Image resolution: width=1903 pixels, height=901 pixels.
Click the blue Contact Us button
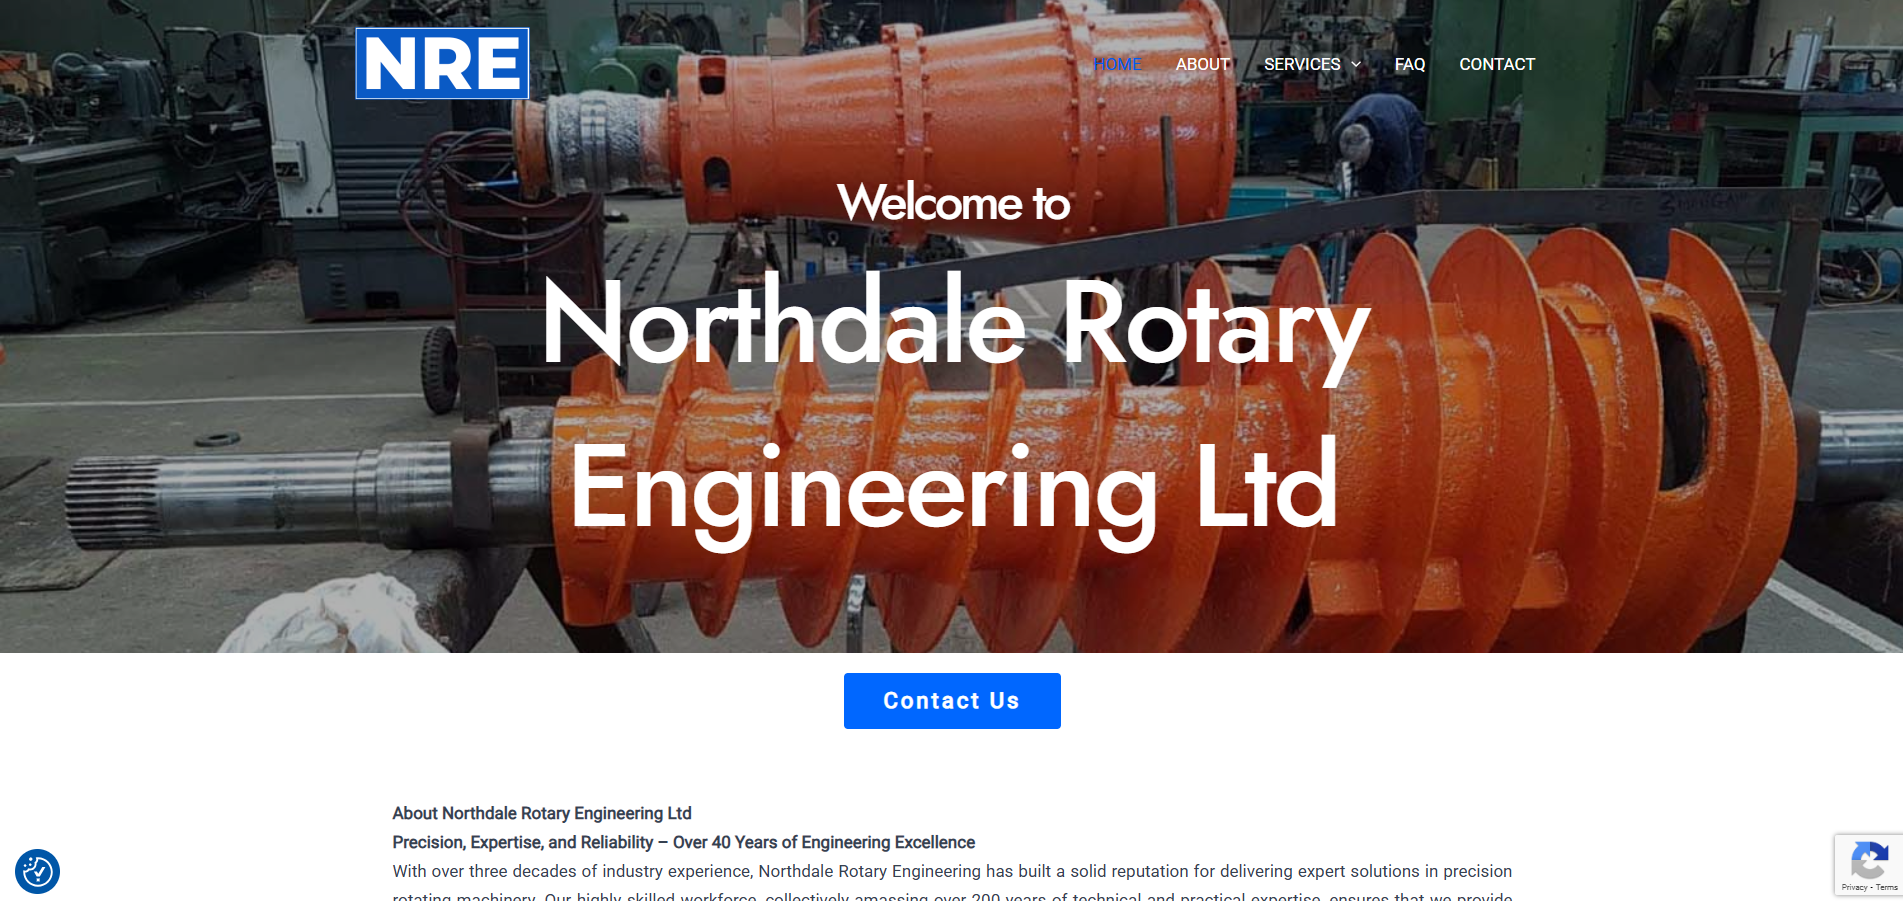click(x=952, y=701)
